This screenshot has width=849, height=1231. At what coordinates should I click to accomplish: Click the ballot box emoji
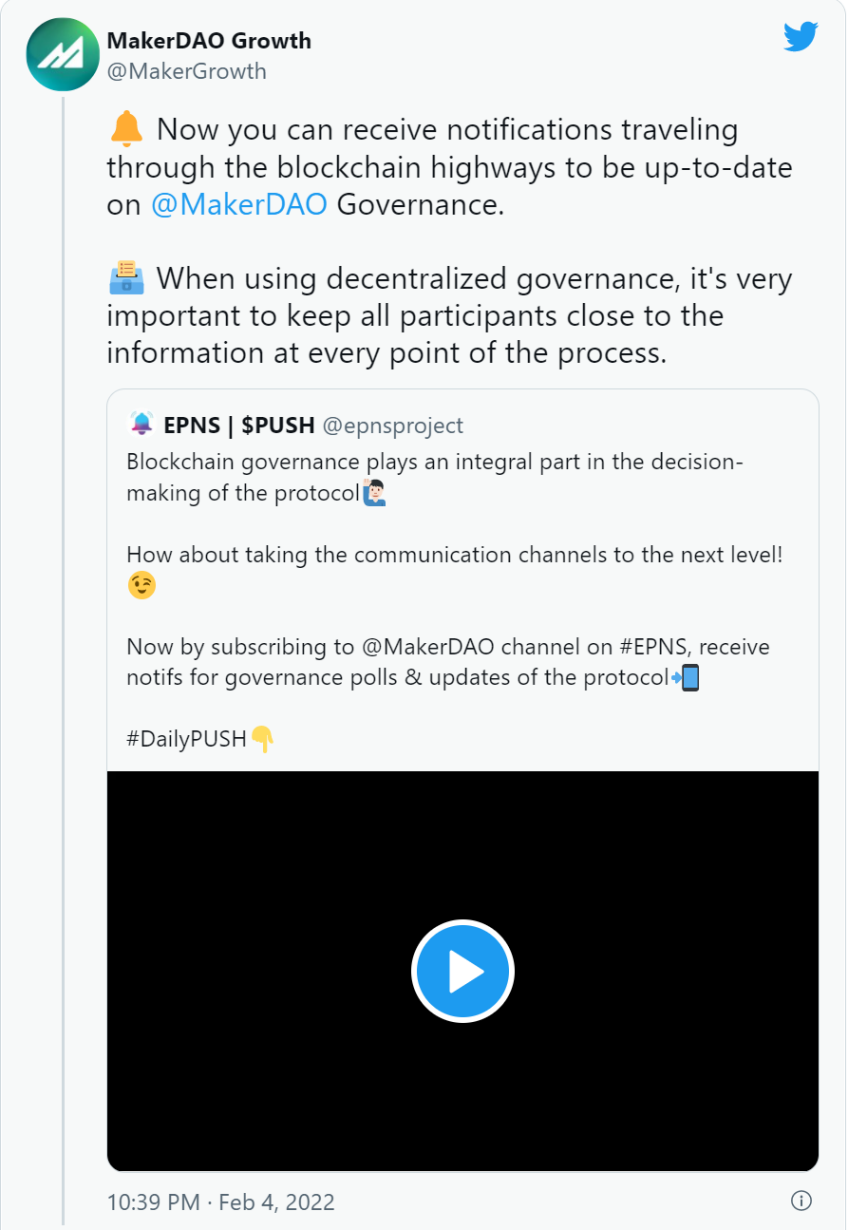point(126,277)
